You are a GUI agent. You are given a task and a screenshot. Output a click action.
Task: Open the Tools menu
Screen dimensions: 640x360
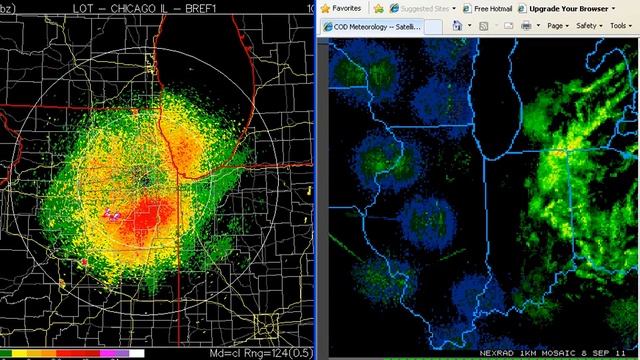tap(621, 26)
